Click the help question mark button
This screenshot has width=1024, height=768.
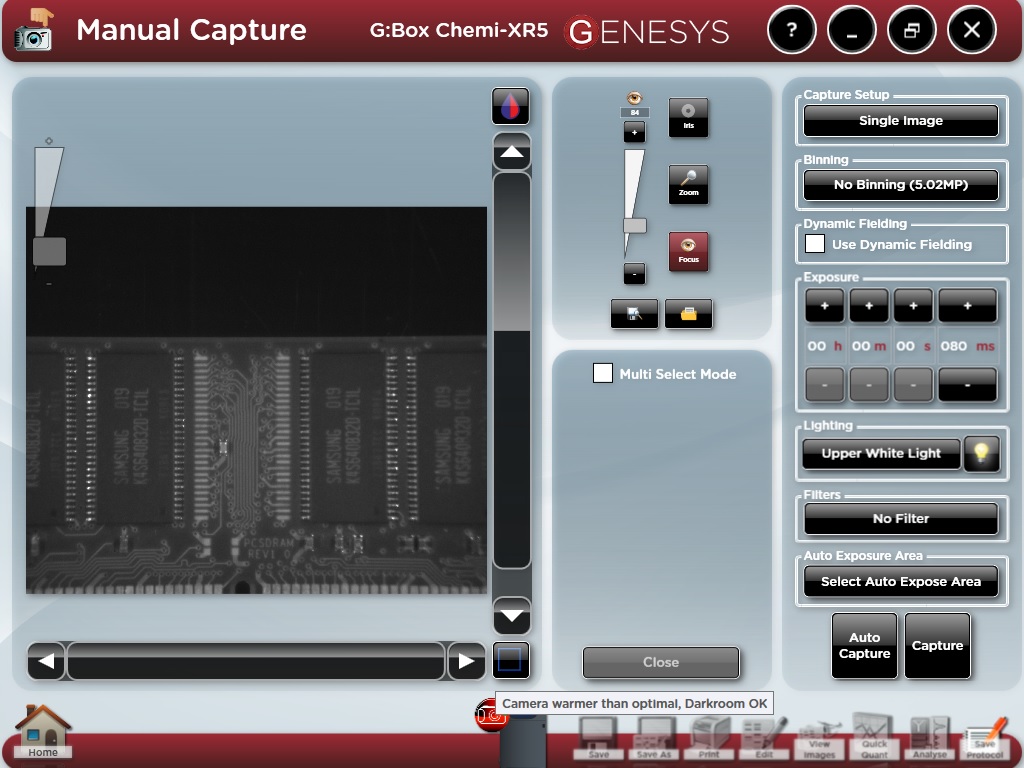[791, 30]
